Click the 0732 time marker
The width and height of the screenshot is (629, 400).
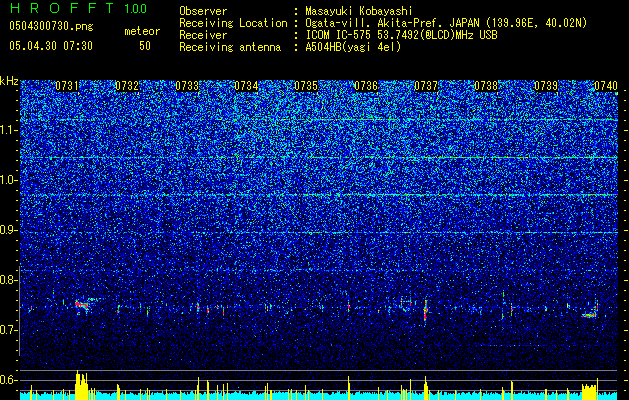coord(127,86)
